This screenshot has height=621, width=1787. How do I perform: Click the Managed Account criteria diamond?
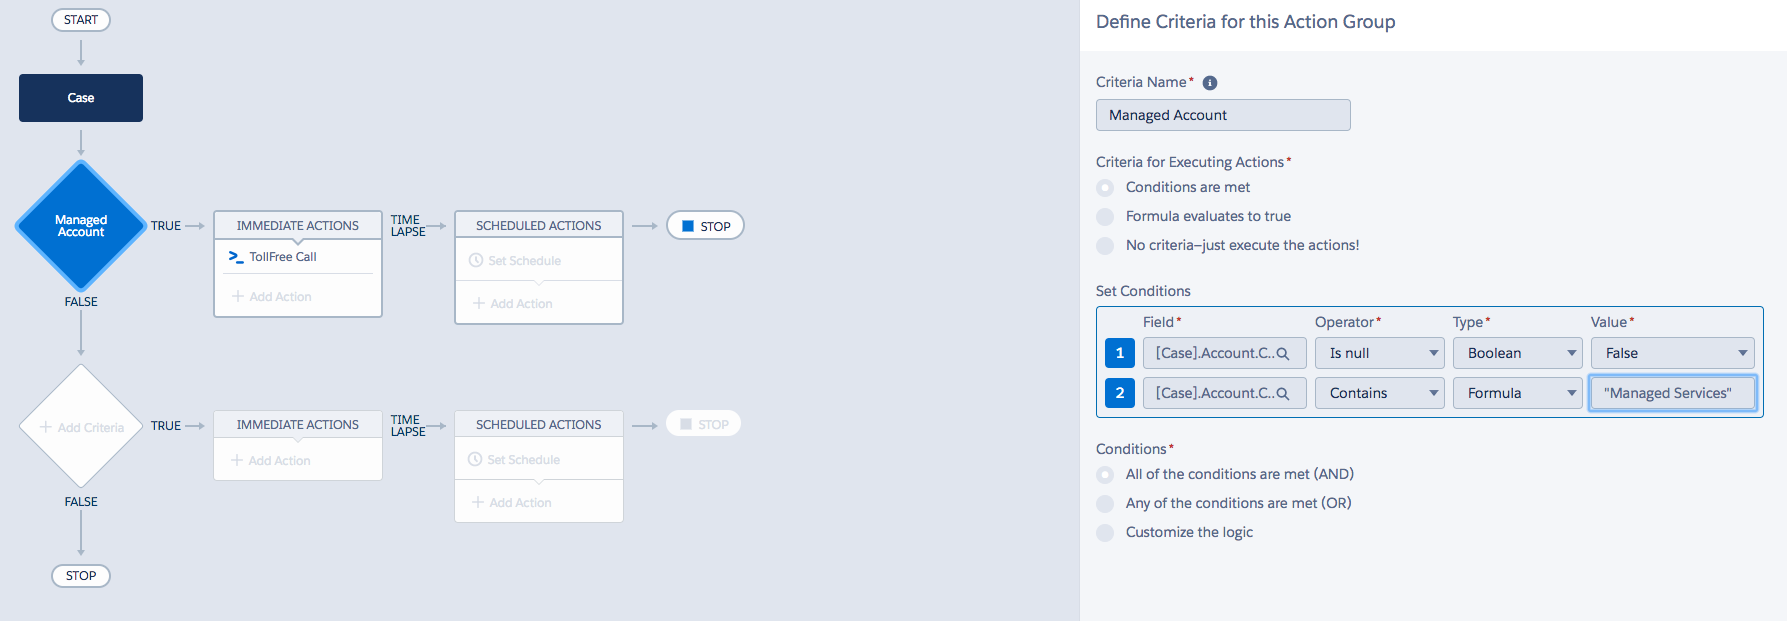pos(81,226)
